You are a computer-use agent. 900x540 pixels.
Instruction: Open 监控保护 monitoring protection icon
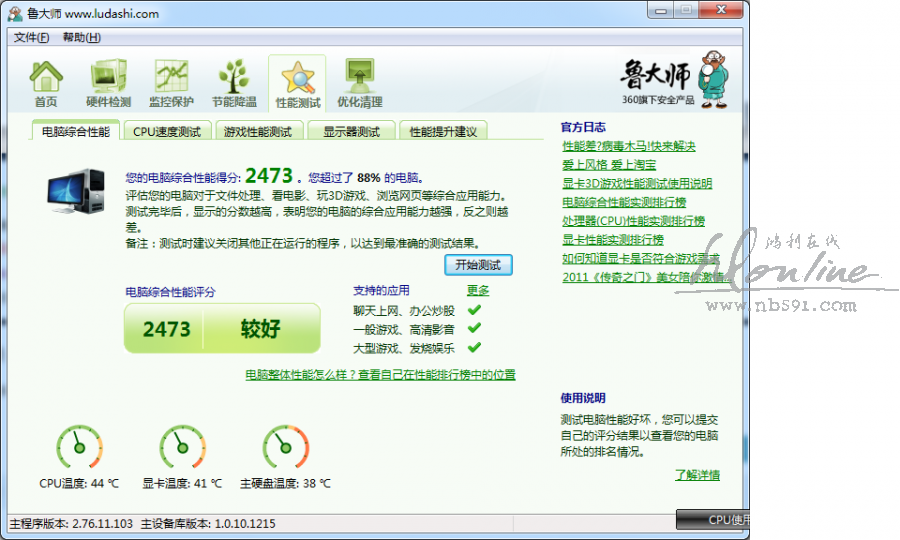click(171, 82)
